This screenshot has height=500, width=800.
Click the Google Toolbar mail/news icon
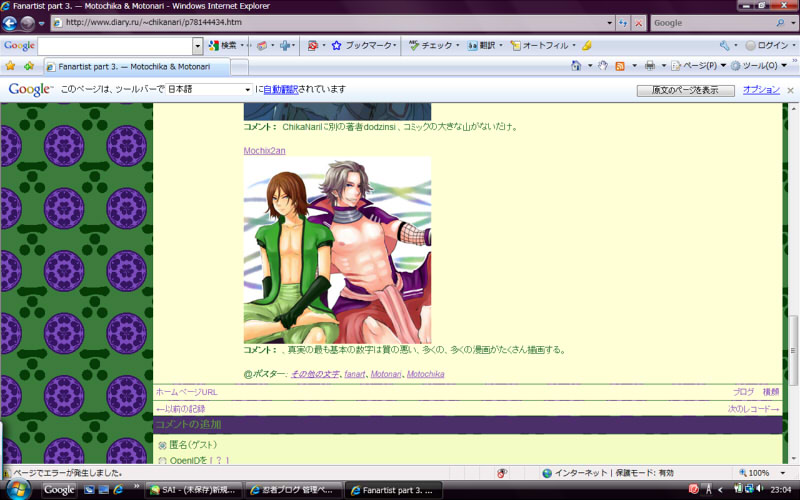262,45
